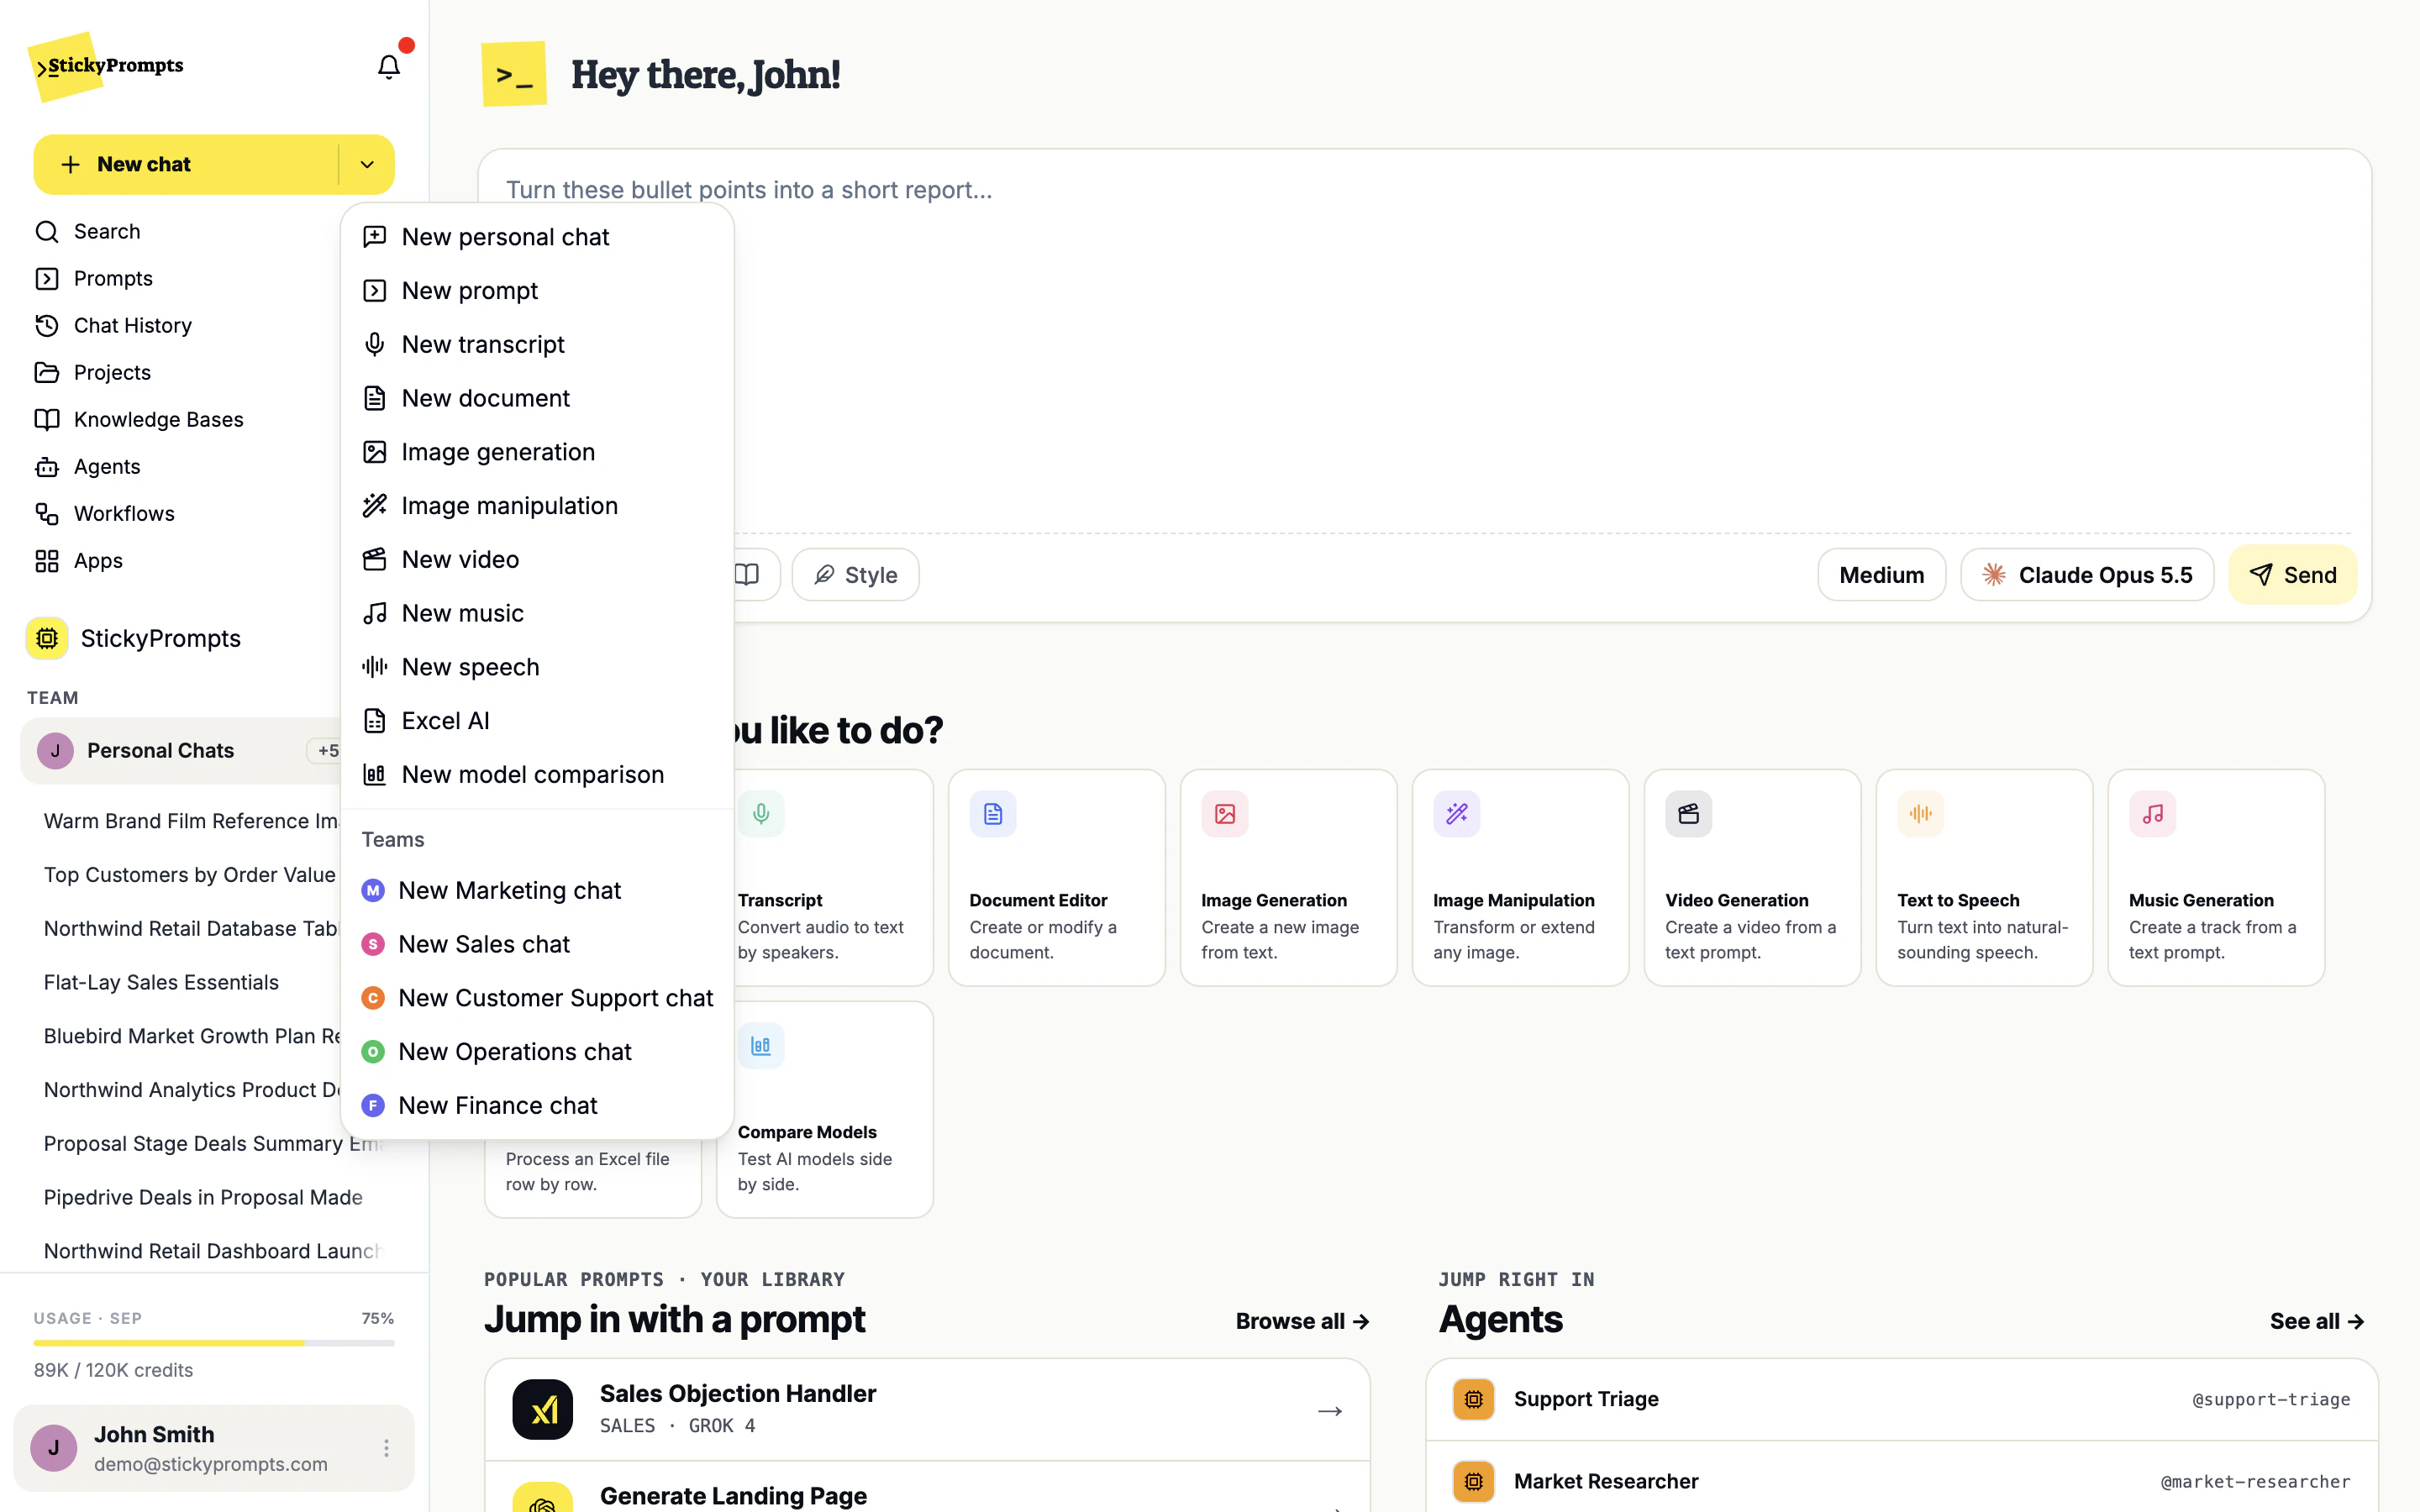2420x1512 pixels.
Task: Toggle the New chat dropdown arrow
Action: coord(367,165)
